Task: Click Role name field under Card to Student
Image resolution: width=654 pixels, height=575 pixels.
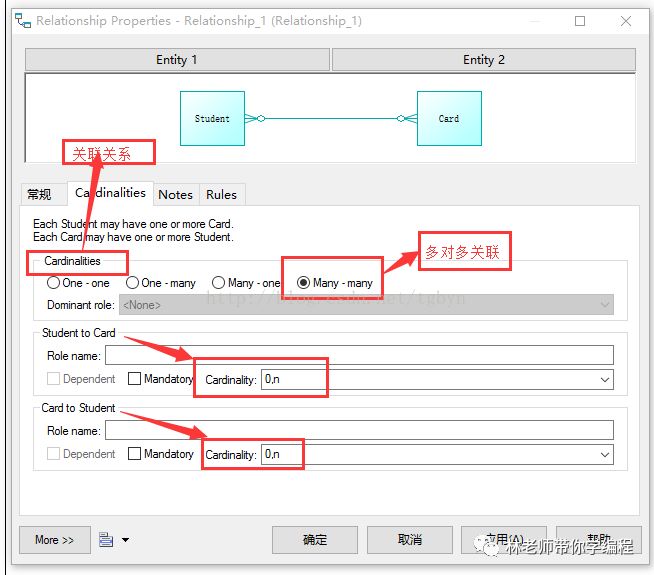Action: (359, 430)
